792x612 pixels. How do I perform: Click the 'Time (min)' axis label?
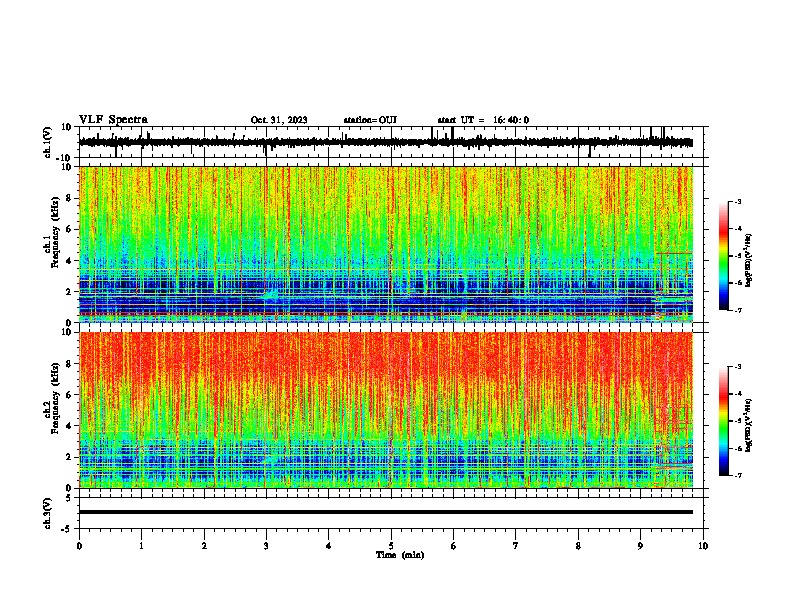click(400, 555)
